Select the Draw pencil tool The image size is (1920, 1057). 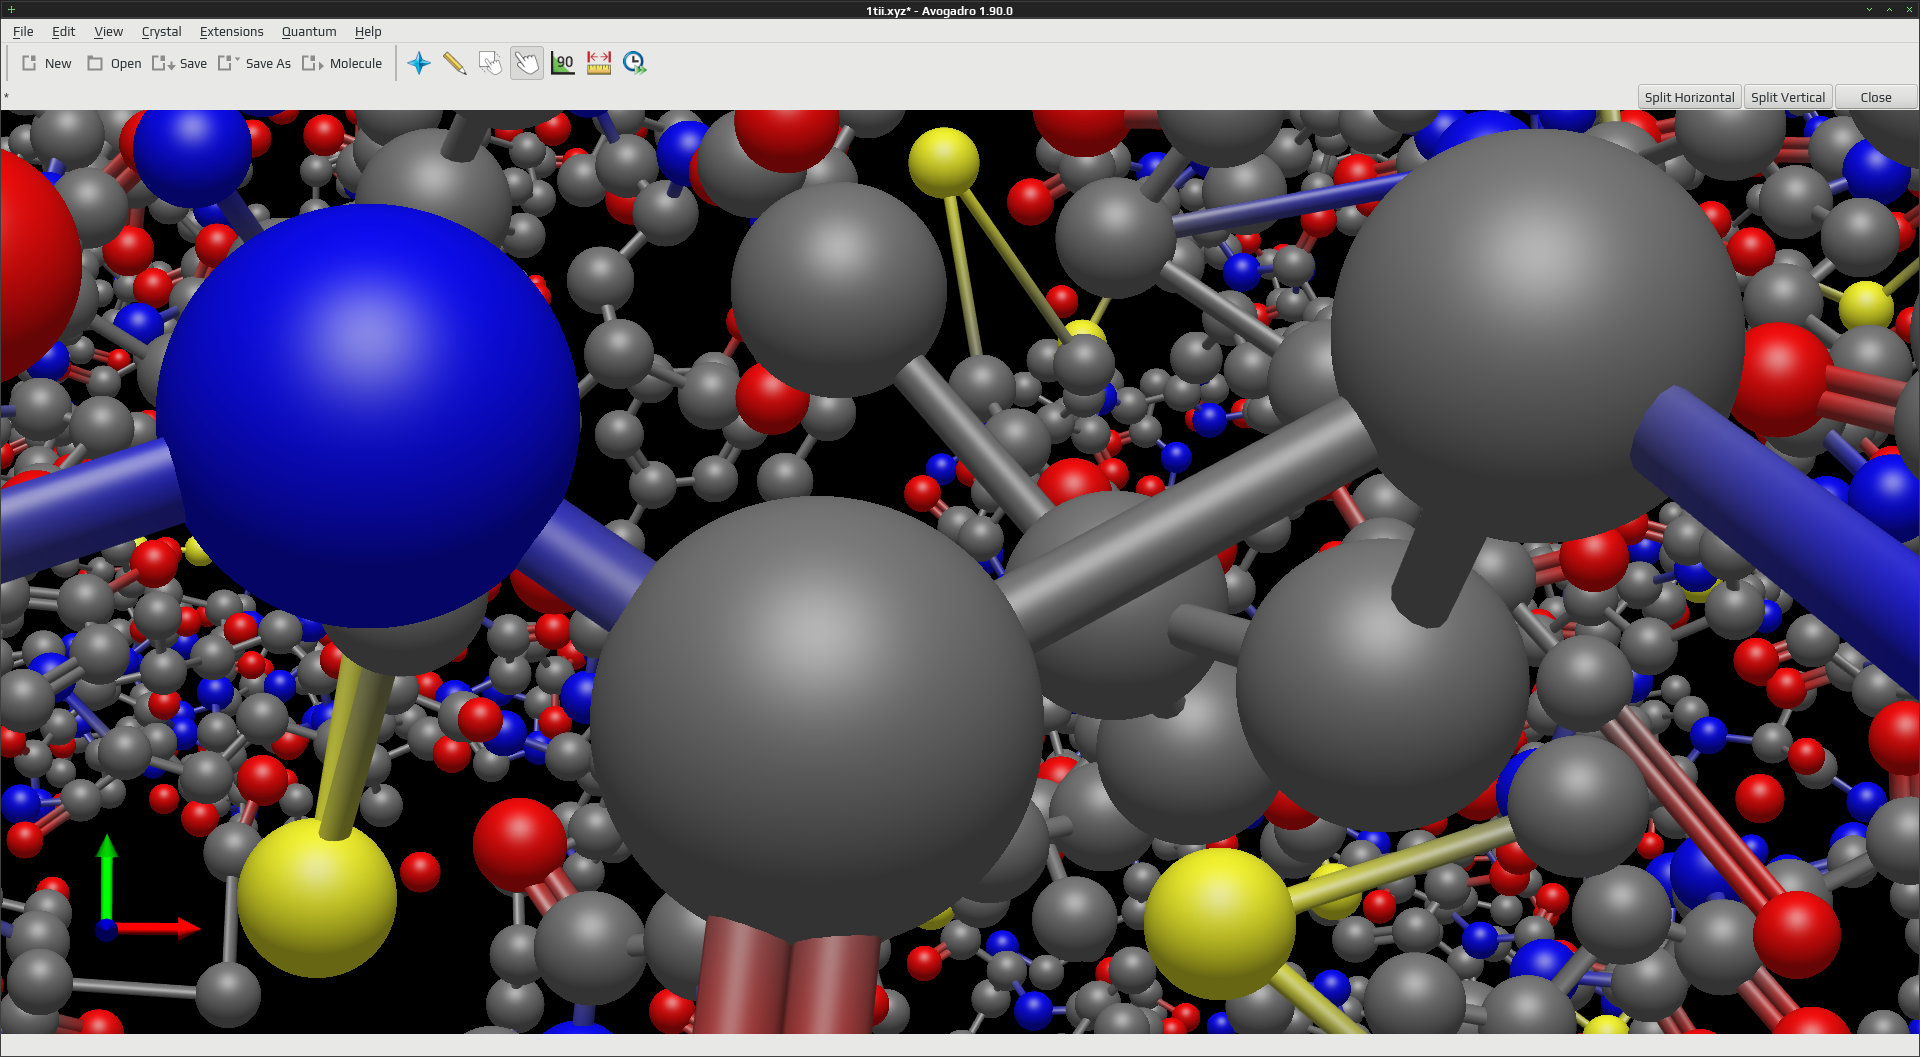(x=455, y=63)
